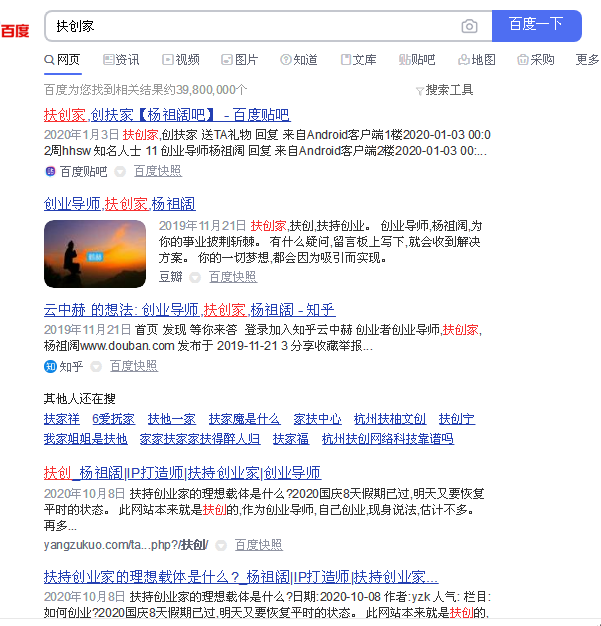601x626 pixels.
Task: Open the 图片 tab
Action: pos(240,60)
